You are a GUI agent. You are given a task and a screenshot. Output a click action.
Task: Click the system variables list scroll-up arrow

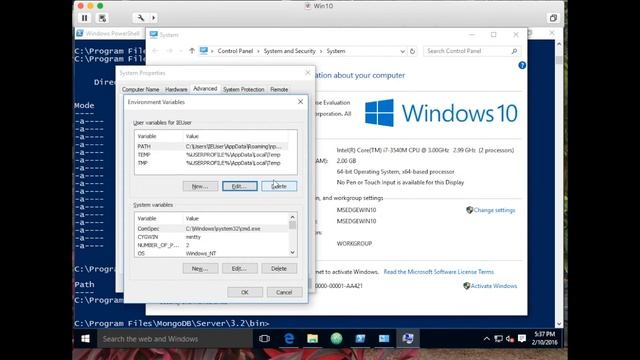[x=293, y=218]
